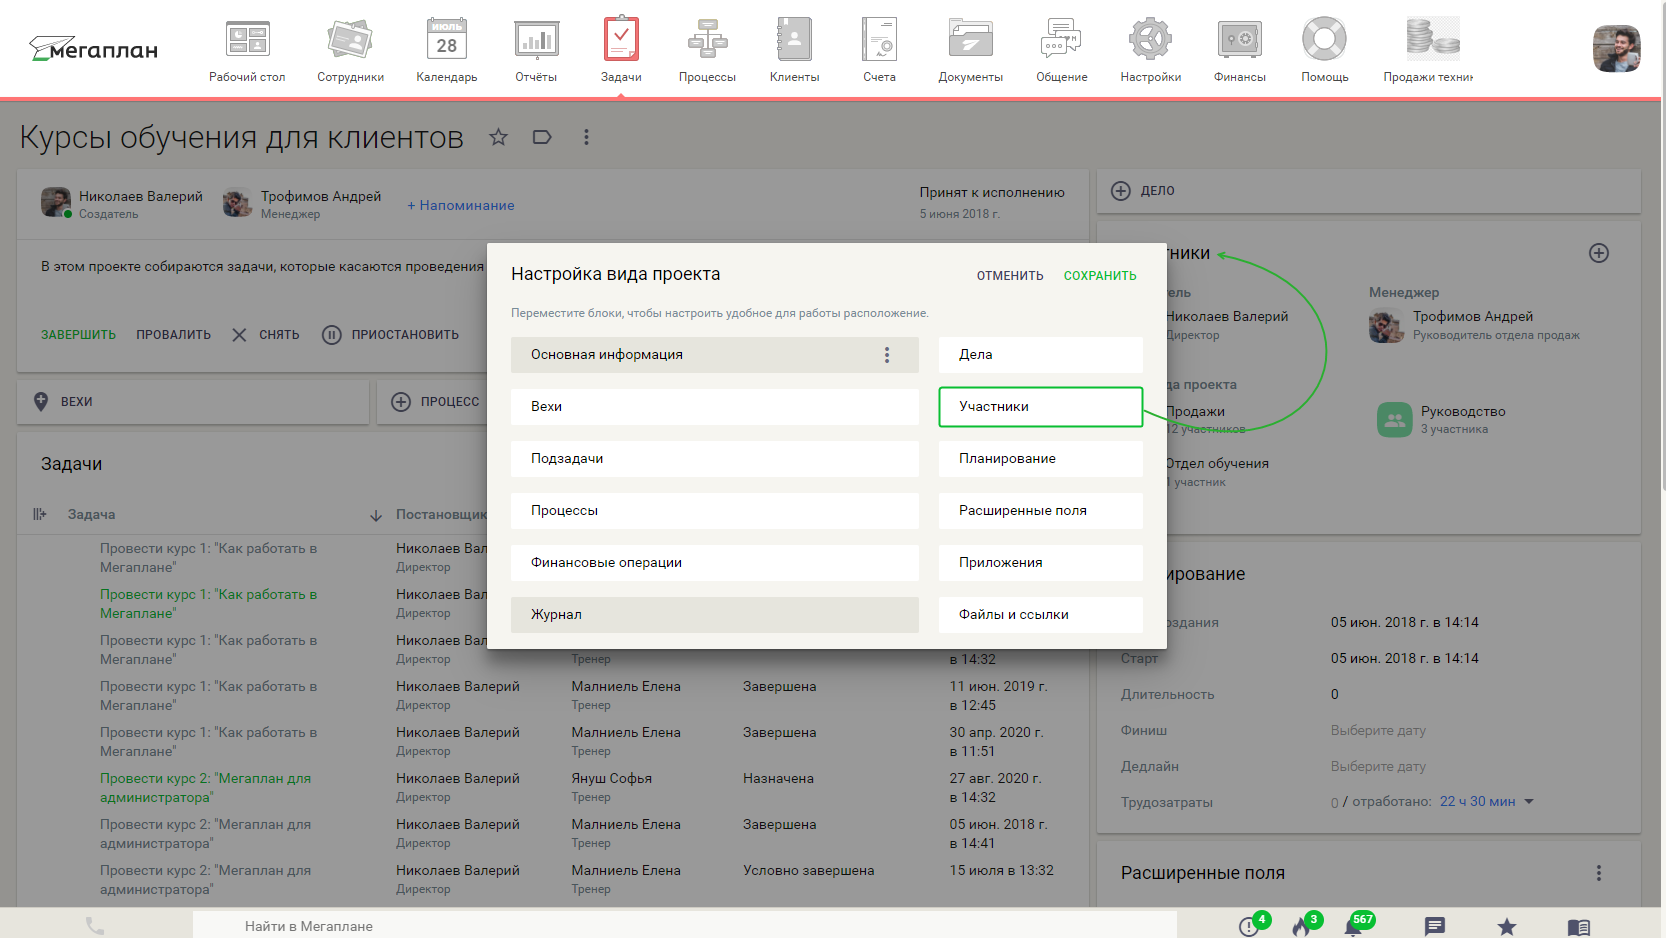This screenshot has height=938, width=1666.
Task: Select the Основная информация block
Action: (x=715, y=355)
